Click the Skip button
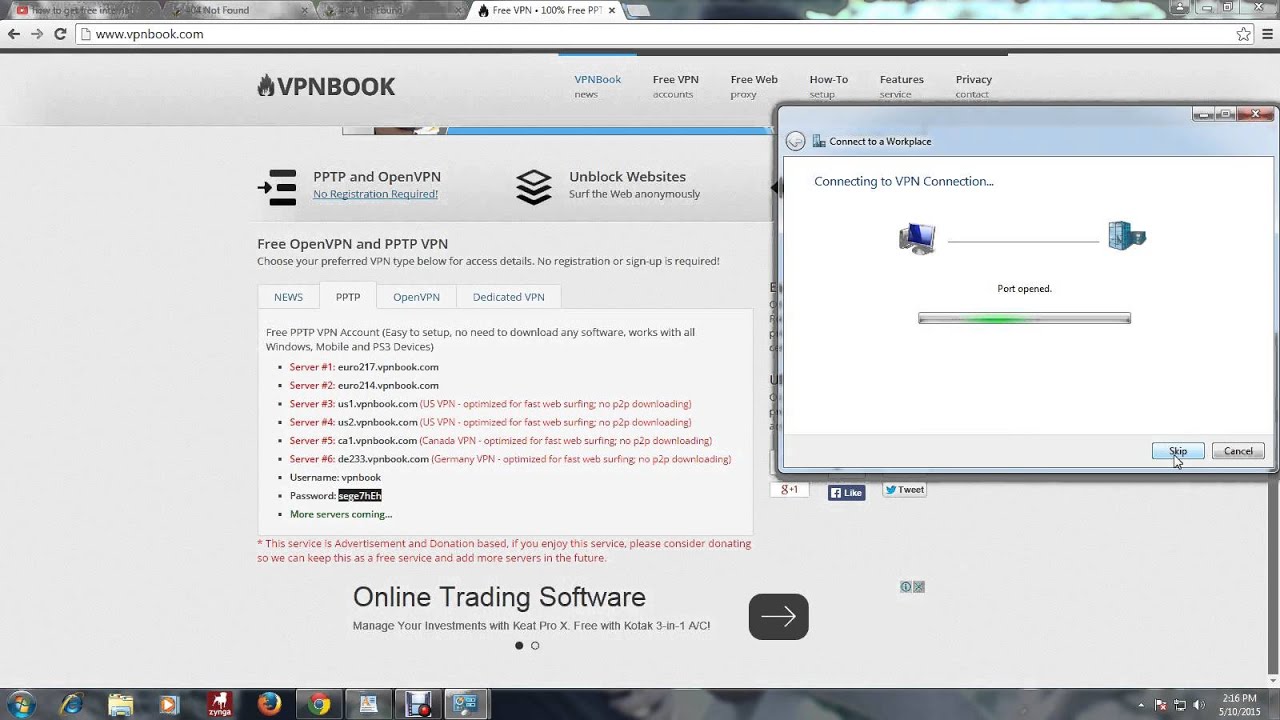 pyautogui.click(x=1178, y=451)
